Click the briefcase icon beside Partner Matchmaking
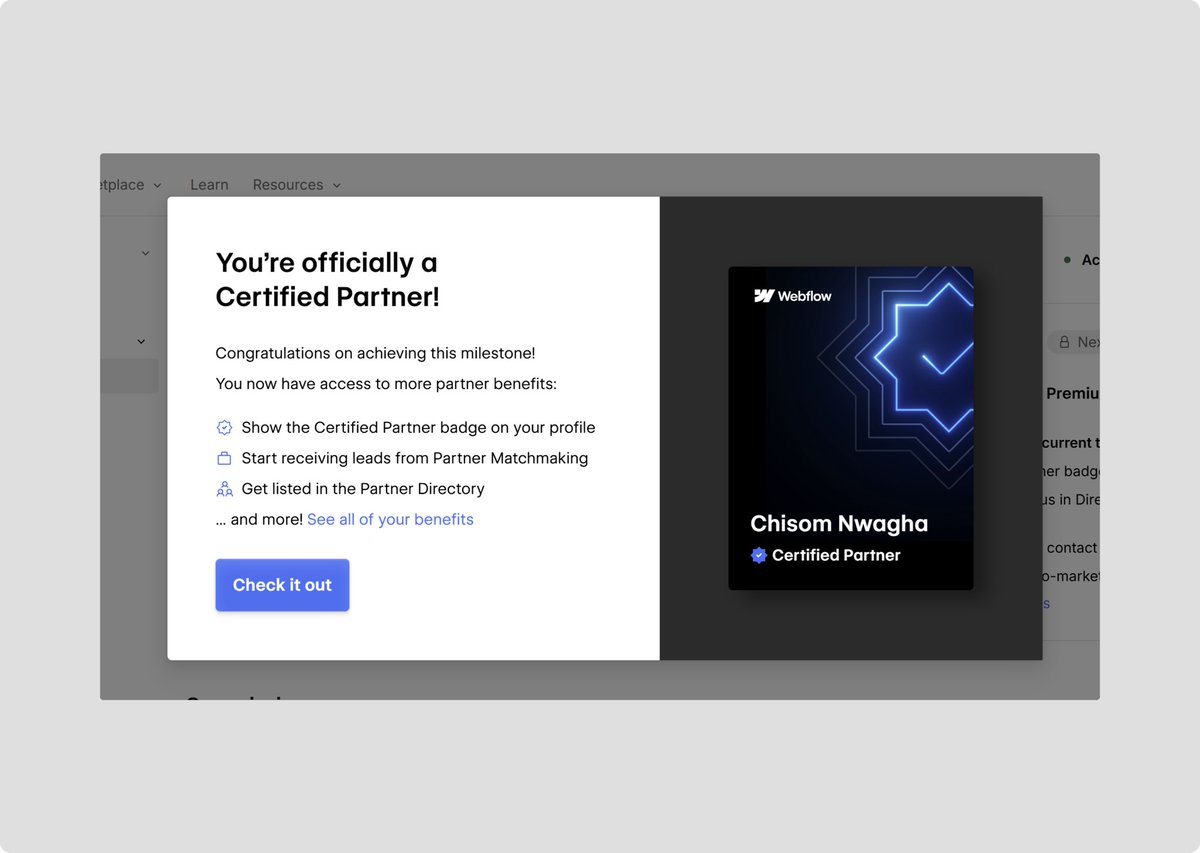Screen dimensions: 1200x853 click(x=224, y=458)
